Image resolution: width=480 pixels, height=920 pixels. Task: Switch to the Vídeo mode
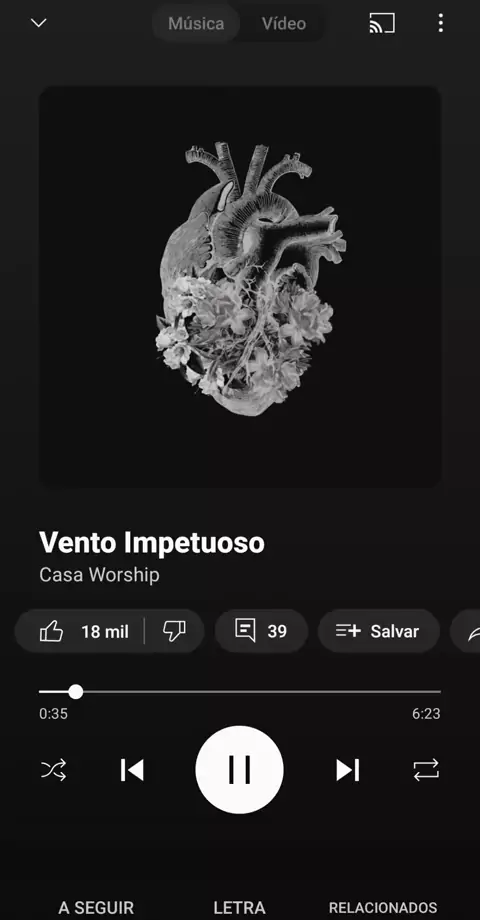click(283, 23)
